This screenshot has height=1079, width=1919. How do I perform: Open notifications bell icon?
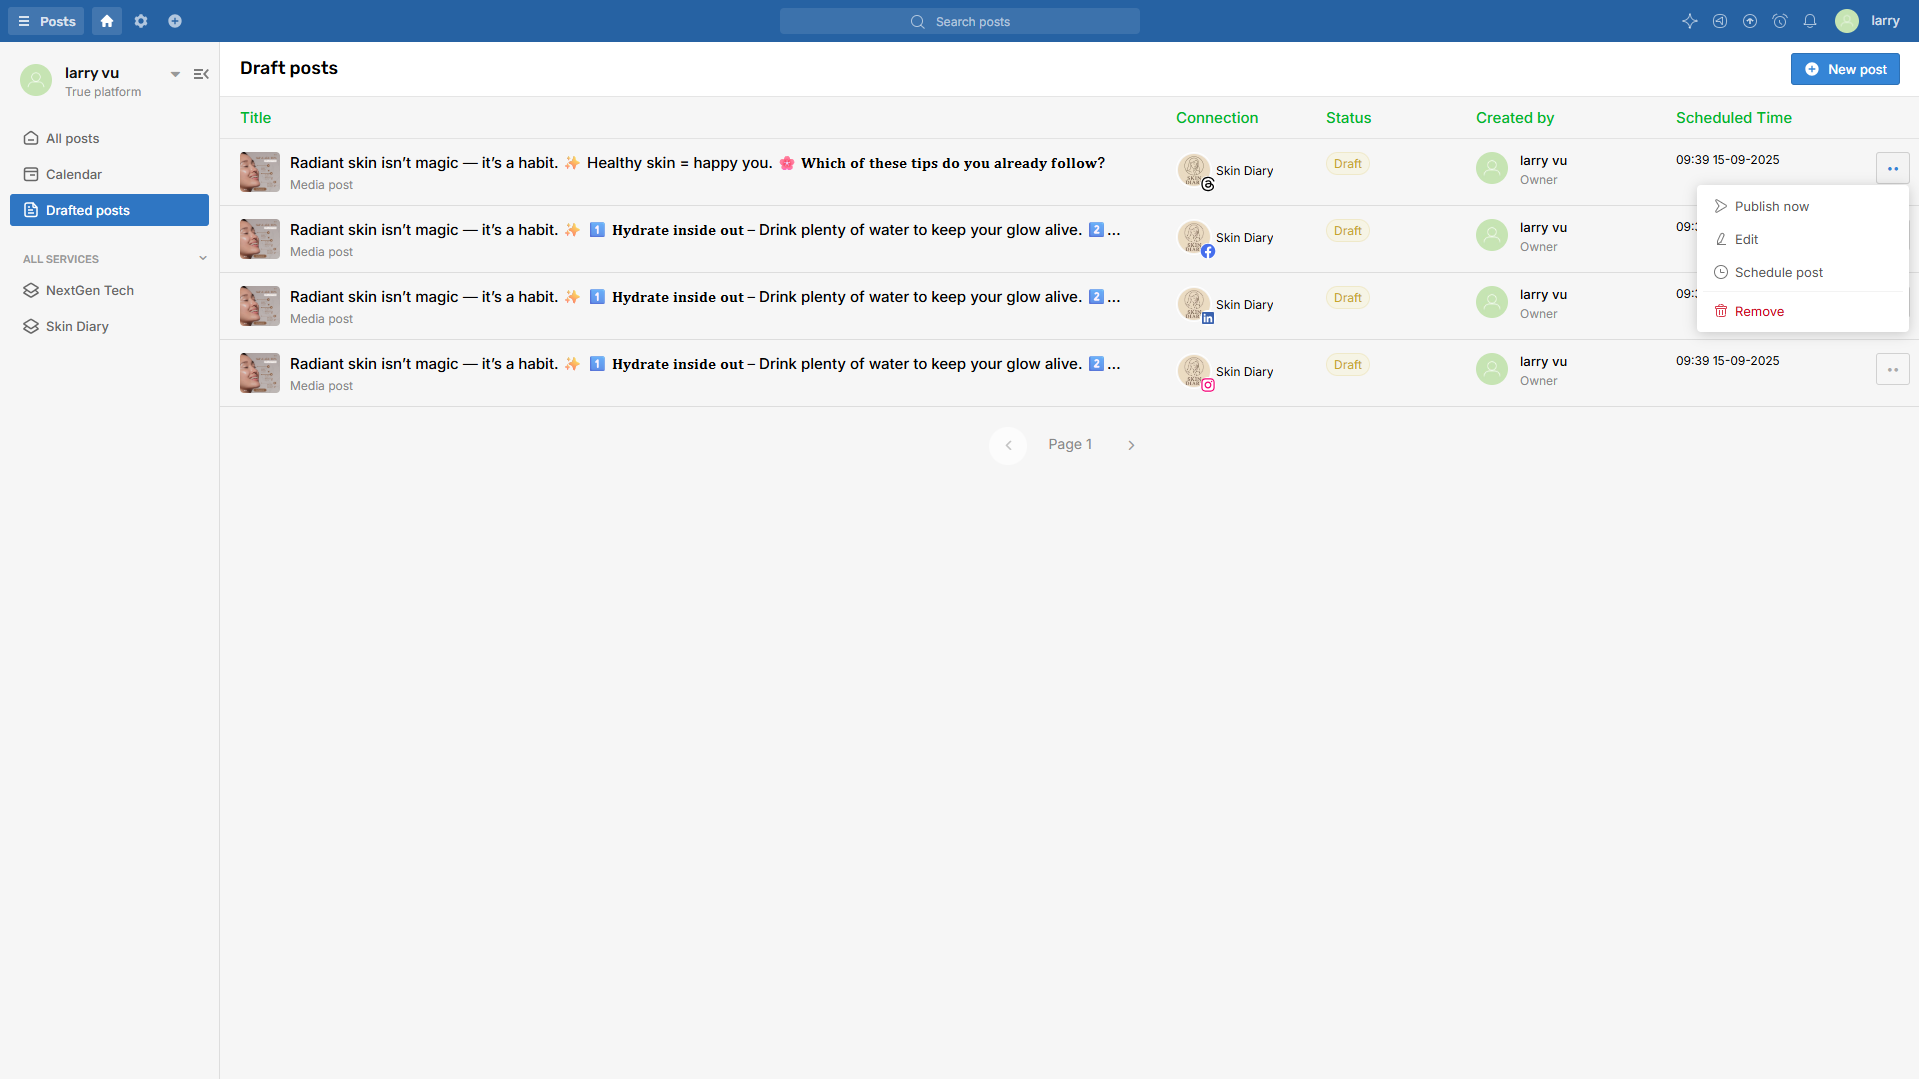tap(1810, 21)
